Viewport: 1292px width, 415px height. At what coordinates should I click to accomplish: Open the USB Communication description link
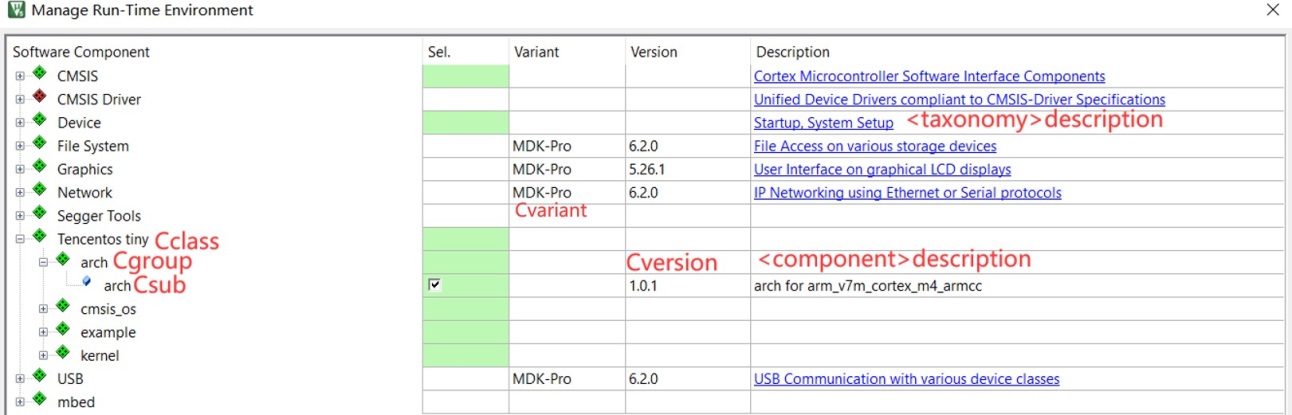(906, 379)
